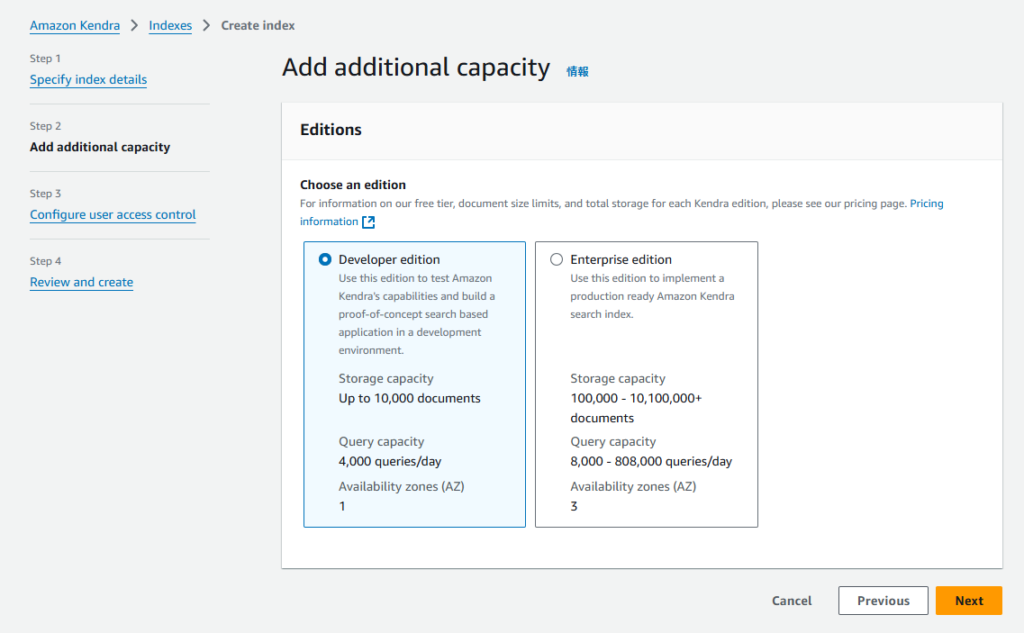This screenshot has height=633, width=1024.
Task: Click '100,000 - 10,100,000+ documents' value
Action: pyautogui.click(x=636, y=408)
